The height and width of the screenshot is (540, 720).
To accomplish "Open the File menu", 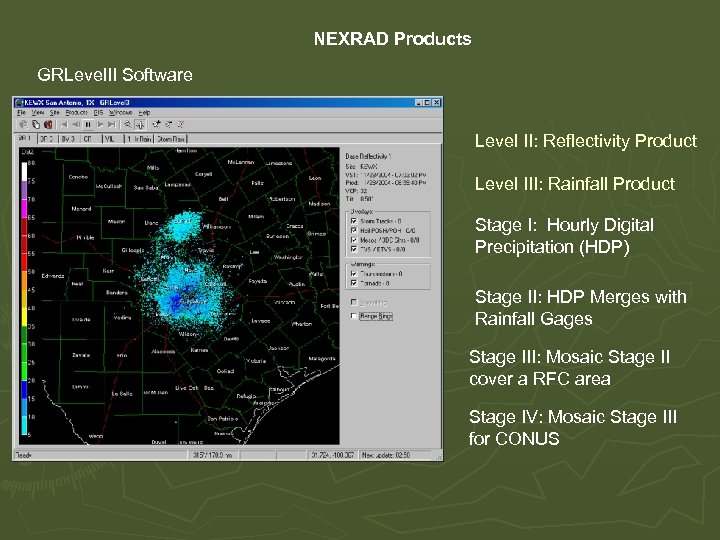I will (x=21, y=112).
